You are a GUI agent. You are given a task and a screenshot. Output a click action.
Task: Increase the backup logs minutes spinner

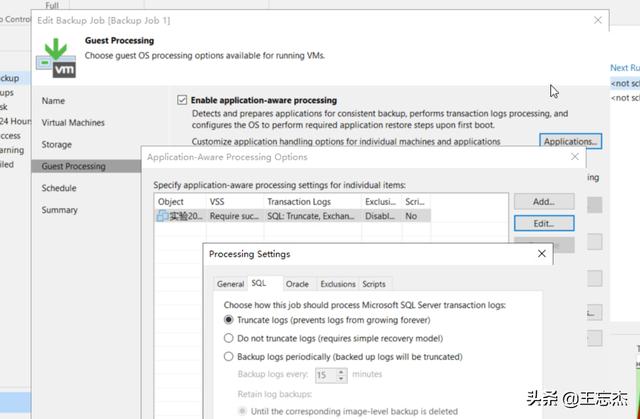342,372
